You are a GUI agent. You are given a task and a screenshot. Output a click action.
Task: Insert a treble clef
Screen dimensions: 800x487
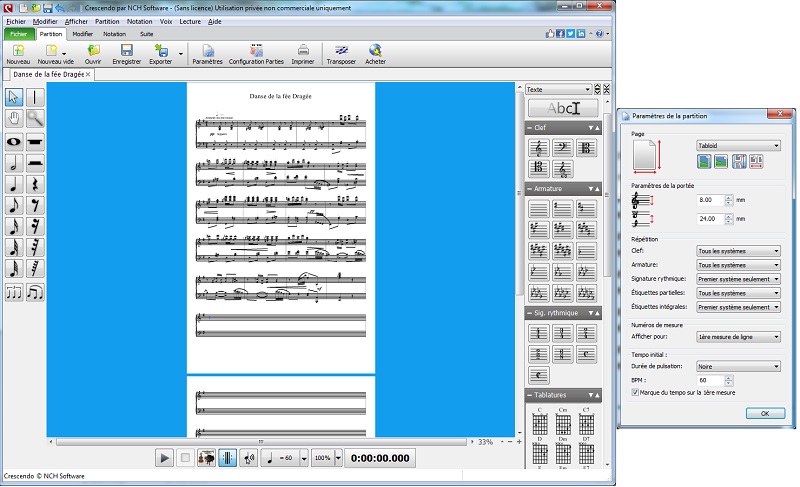(x=538, y=148)
